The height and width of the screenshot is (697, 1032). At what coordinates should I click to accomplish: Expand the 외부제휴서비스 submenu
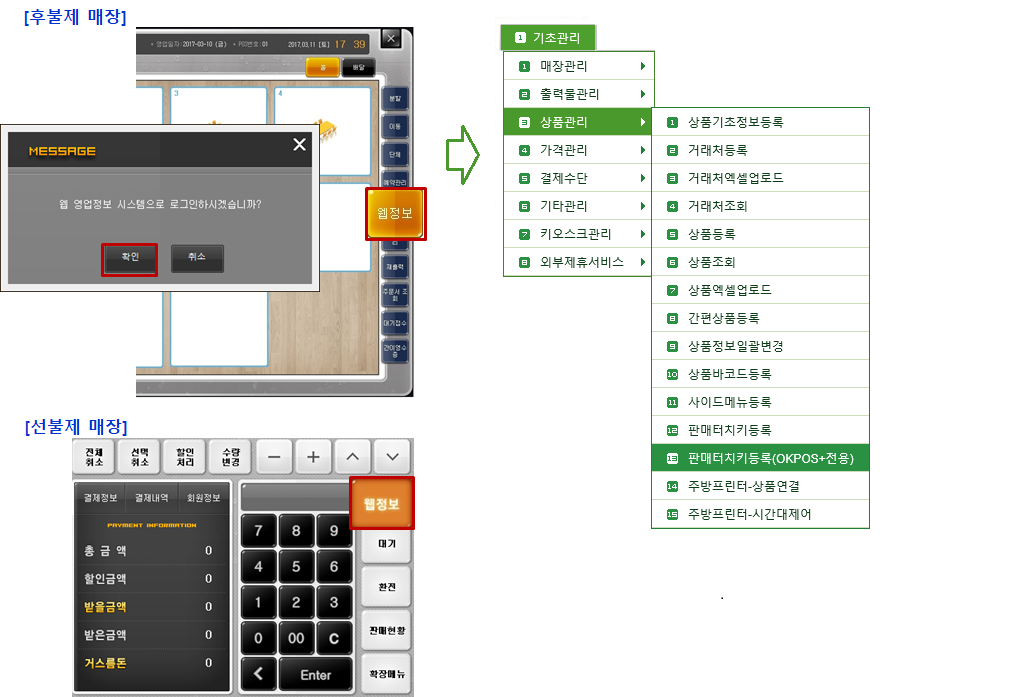579,262
